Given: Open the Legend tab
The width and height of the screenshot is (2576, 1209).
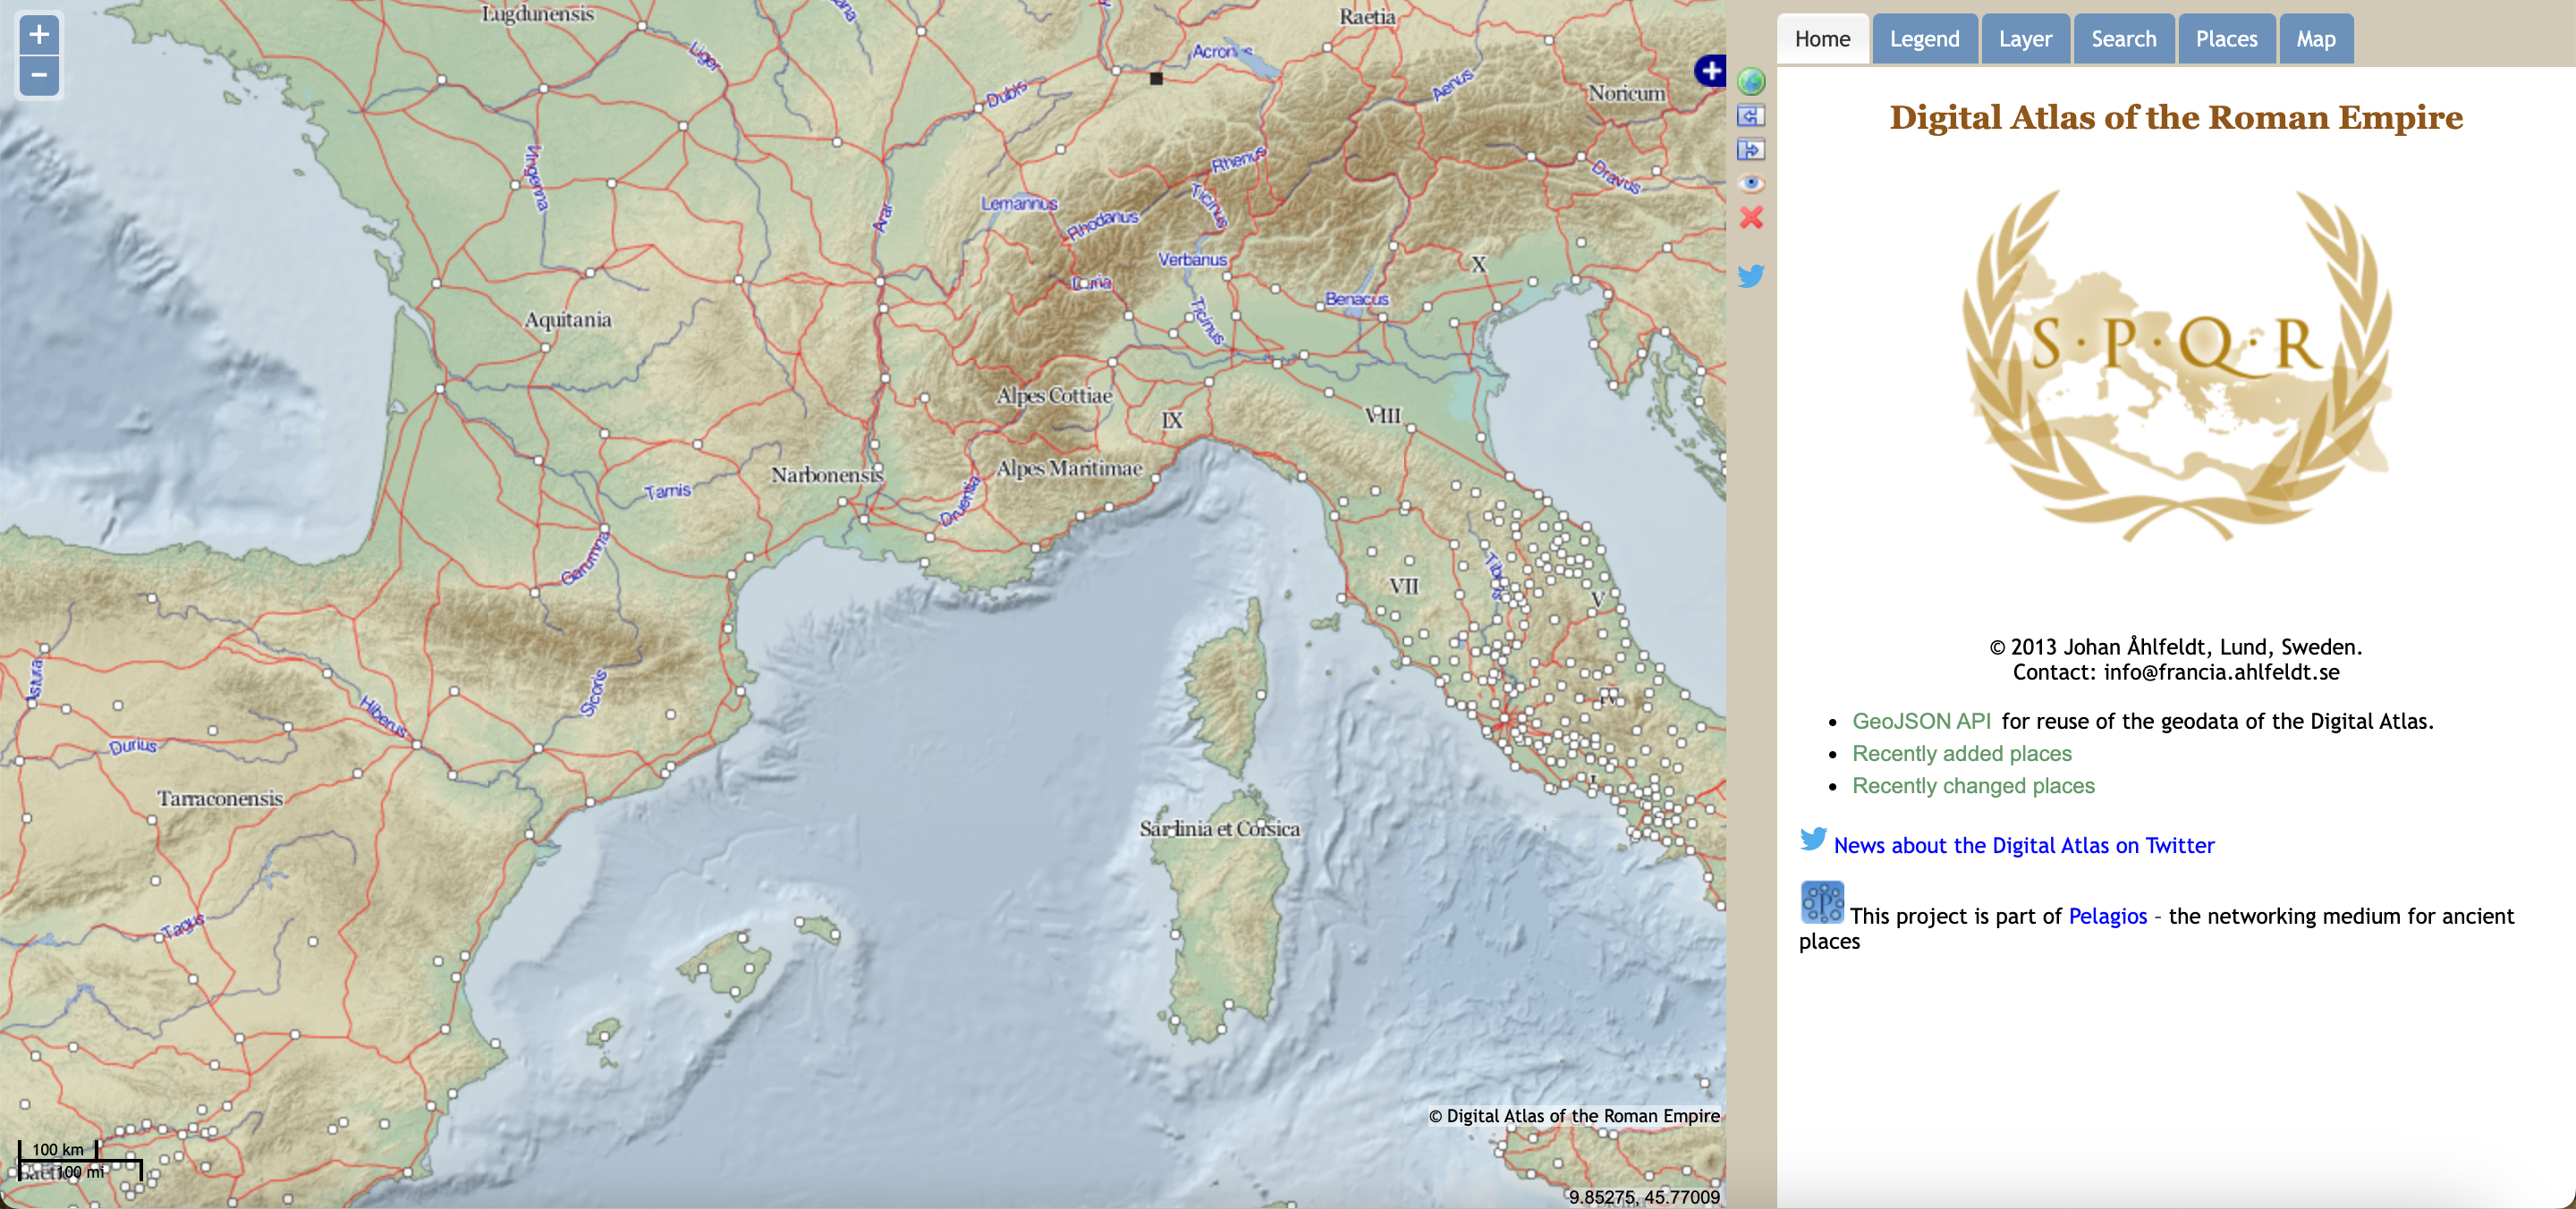Looking at the screenshot, I should point(1923,39).
